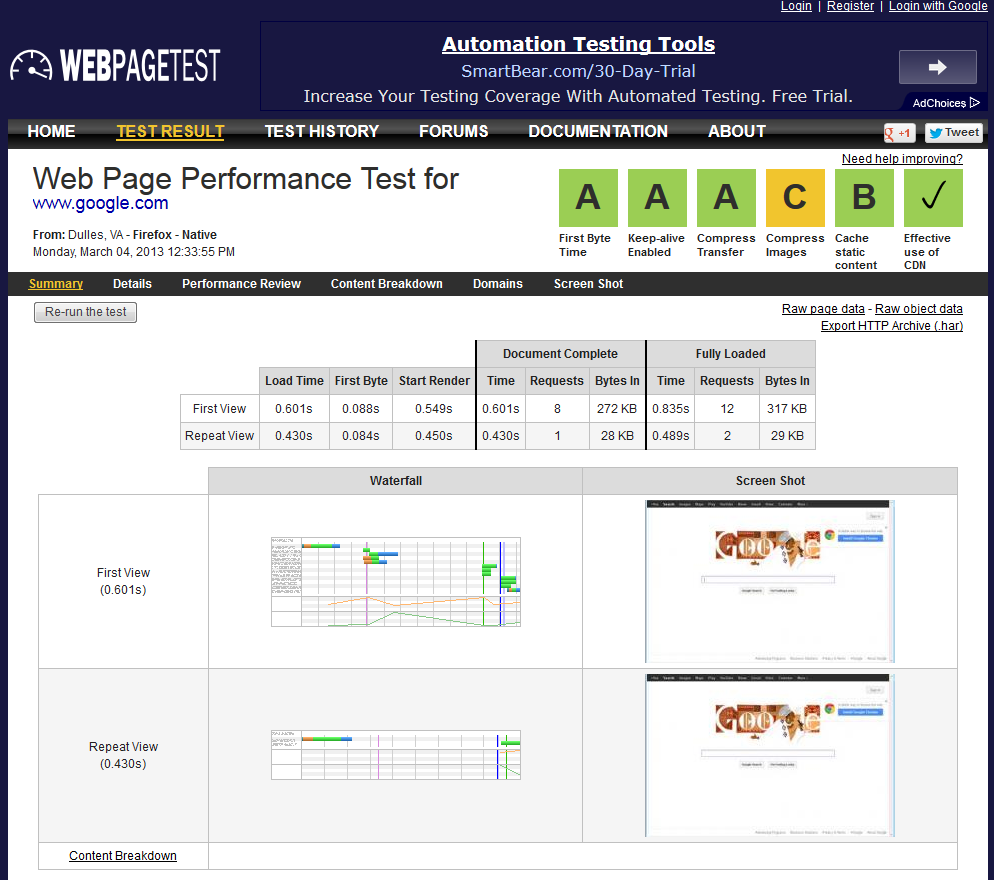Click the First View load time 0.601s cell
Viewport: 994px width, 880px height.
tap(294, 409)
